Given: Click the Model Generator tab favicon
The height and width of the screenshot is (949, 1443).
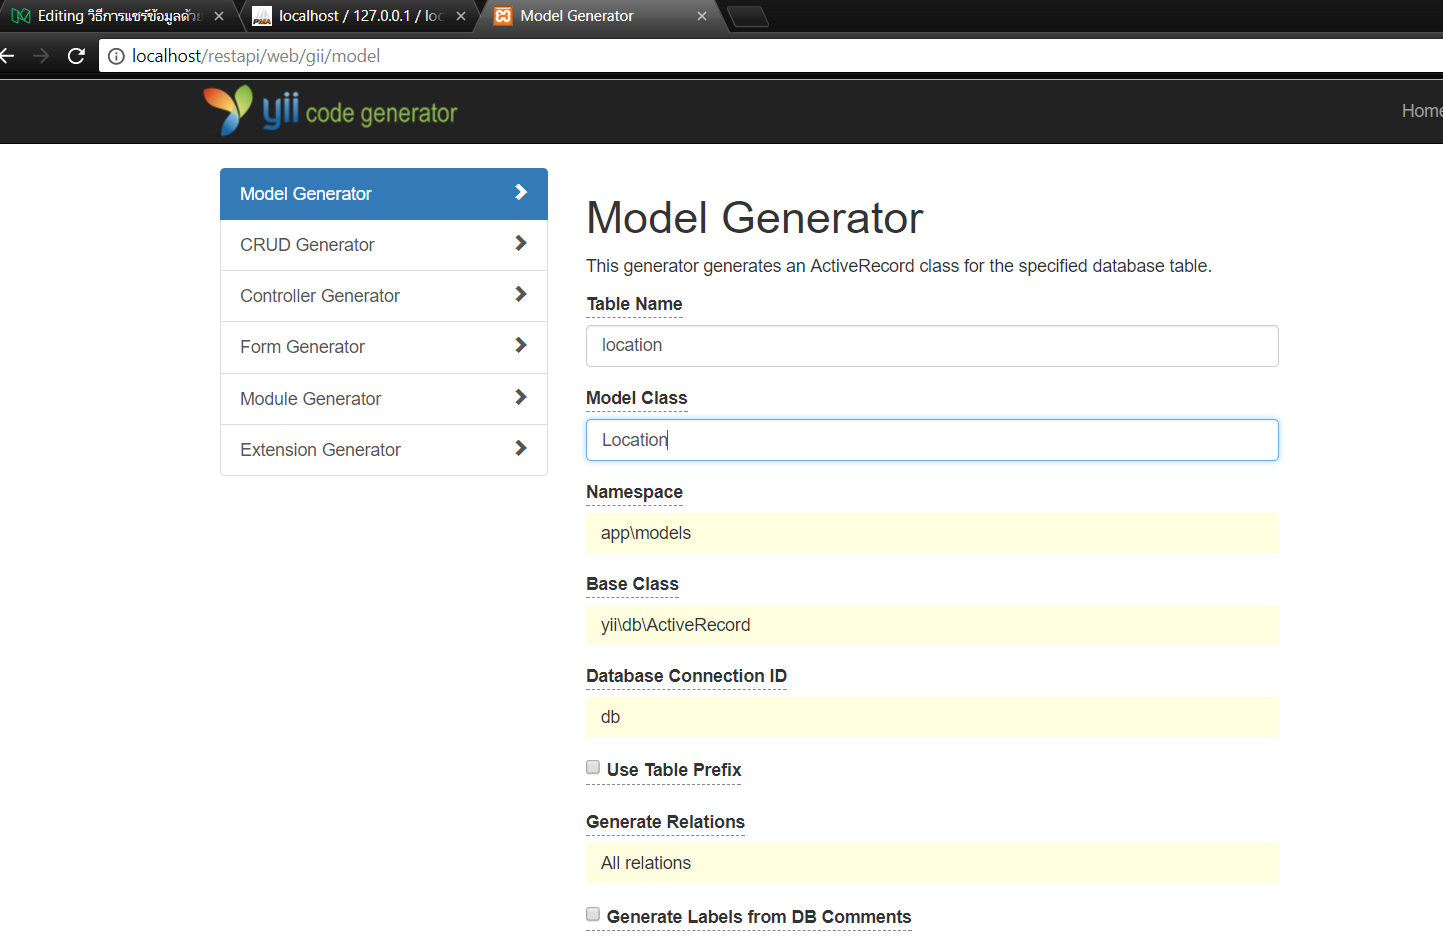Looking at the screenshot, I should coord(503,16).
